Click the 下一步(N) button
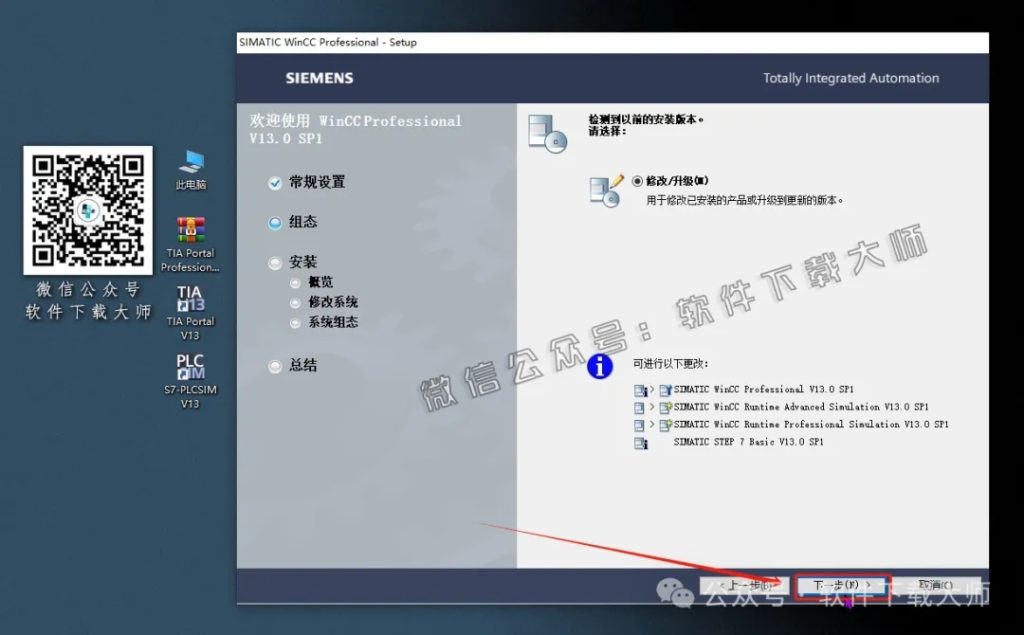Viewport: 1024px width, 635px height. (x=840, y=585)
